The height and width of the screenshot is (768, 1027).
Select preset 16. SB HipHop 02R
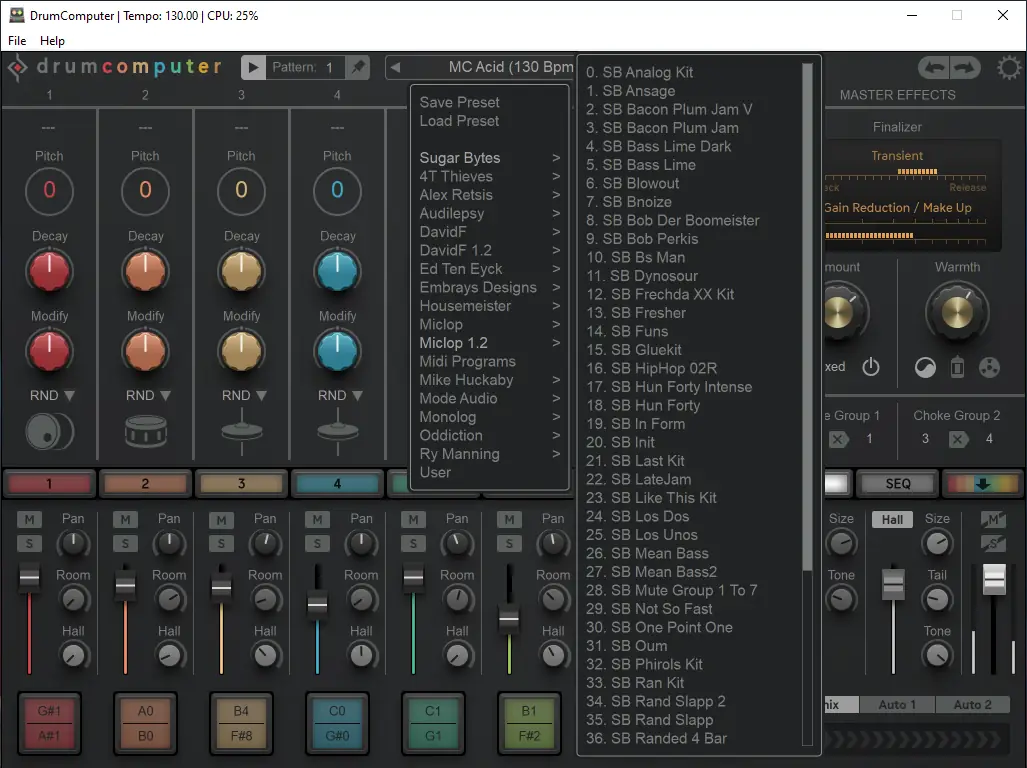tap(652, 369)
